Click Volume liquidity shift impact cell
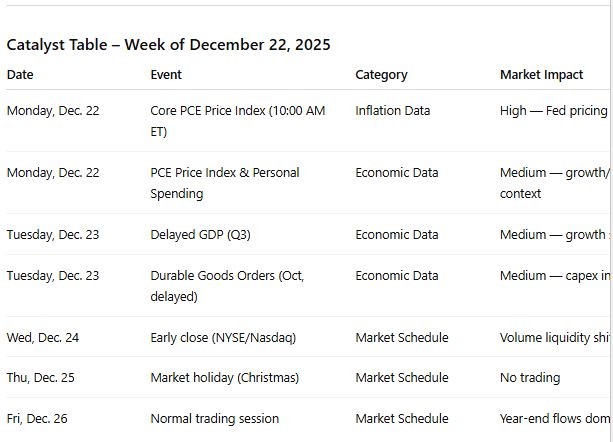 click(555, 338)
